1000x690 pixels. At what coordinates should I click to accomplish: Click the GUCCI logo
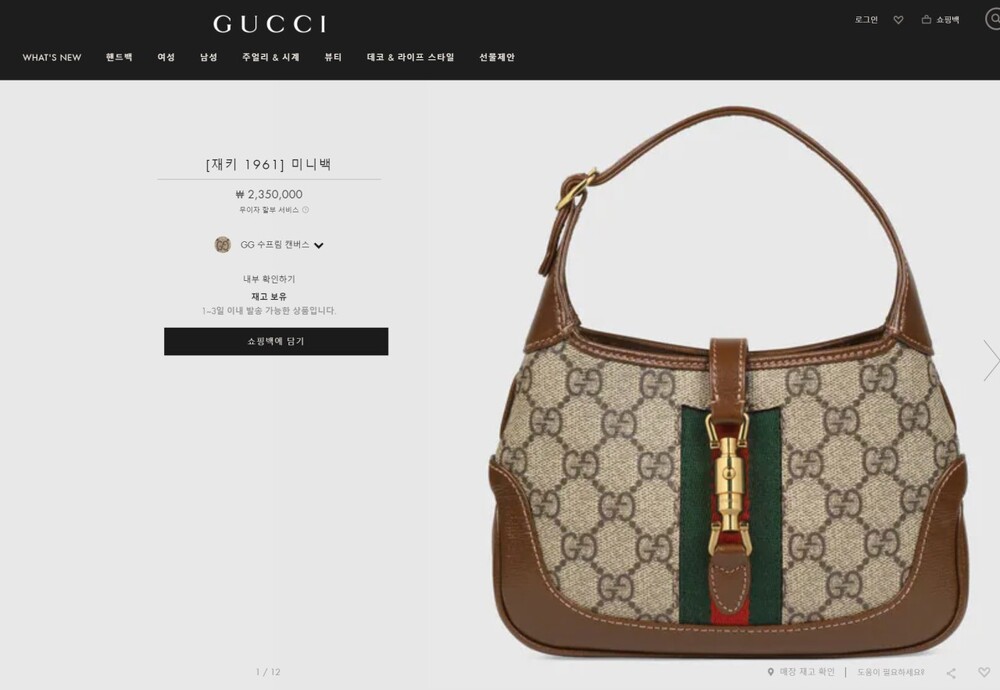[x=270, y=24]
